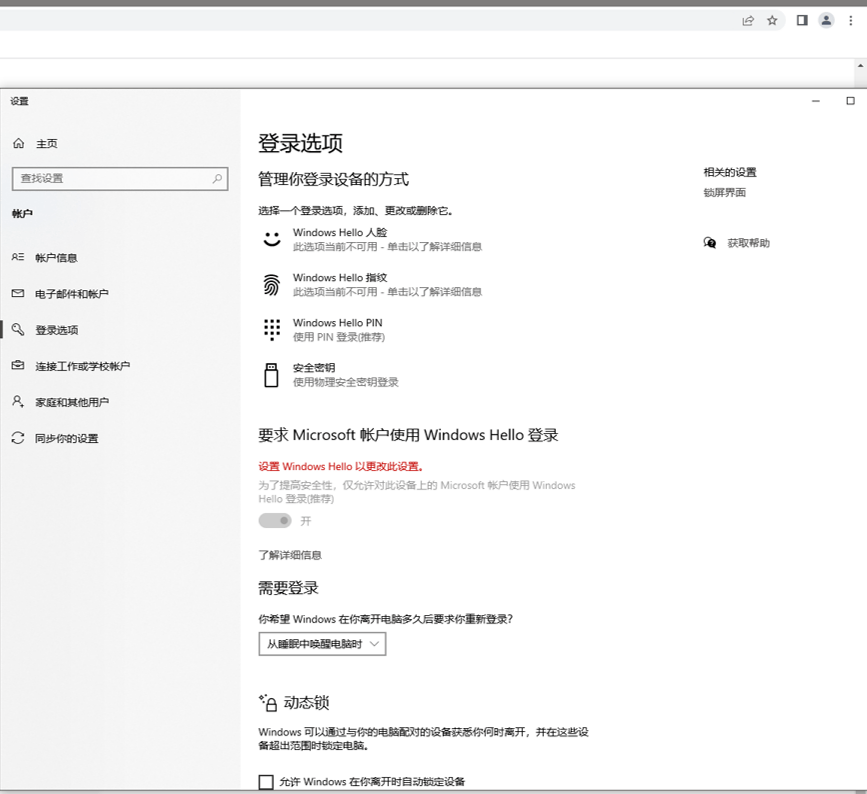The width and height of the screenshot is (867, 794).
Task: Check 允许 Windows 在你离开时自动锁定设备
Action: coord(266,781)
